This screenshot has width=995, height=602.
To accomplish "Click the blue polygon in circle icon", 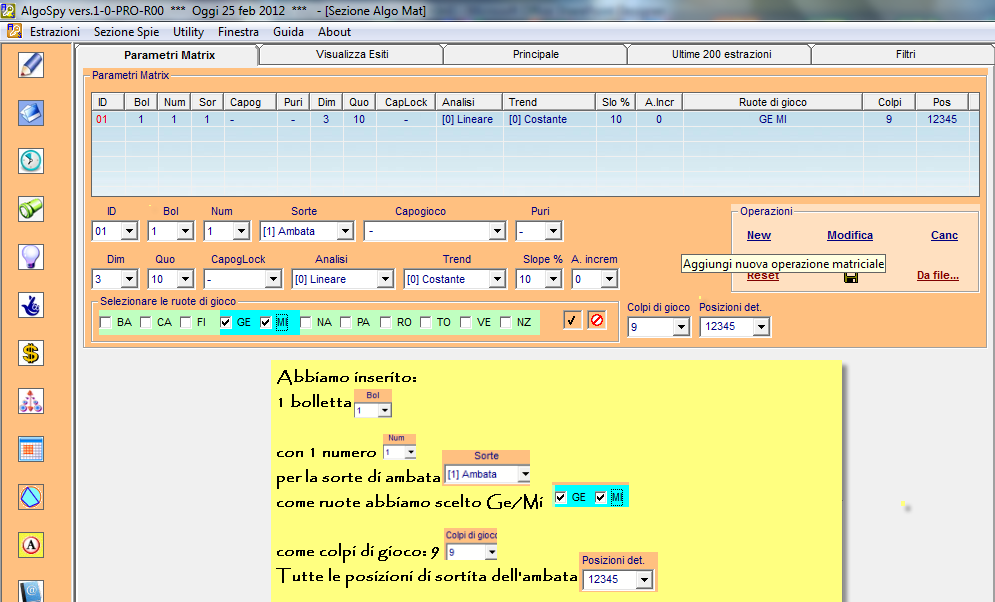I will 31,497.
